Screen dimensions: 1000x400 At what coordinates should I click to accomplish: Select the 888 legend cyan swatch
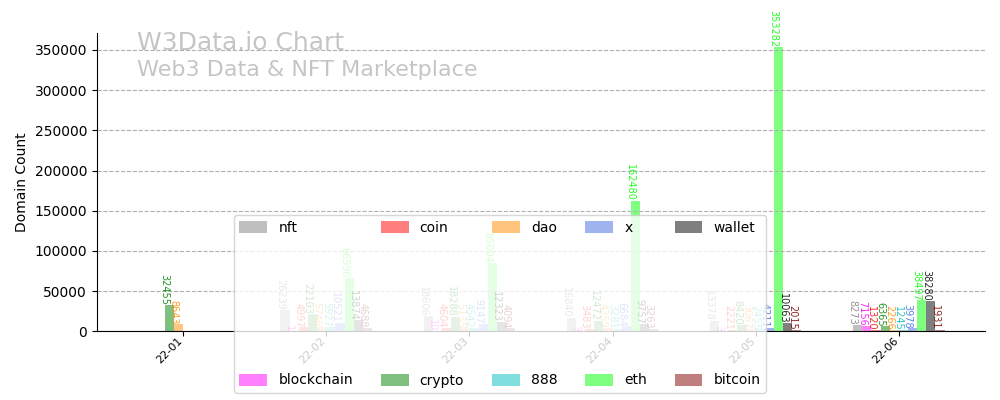click(x=507, y=380)
